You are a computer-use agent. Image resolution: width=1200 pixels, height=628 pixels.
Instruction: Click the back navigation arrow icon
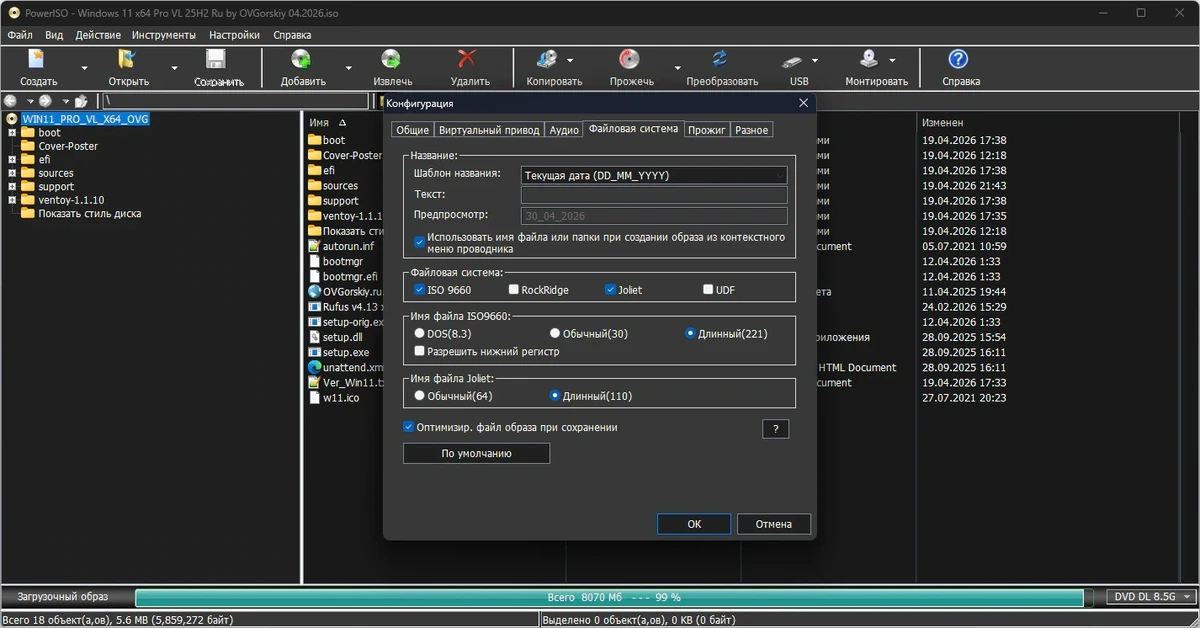pyautogui.click(x=11, y=101)
